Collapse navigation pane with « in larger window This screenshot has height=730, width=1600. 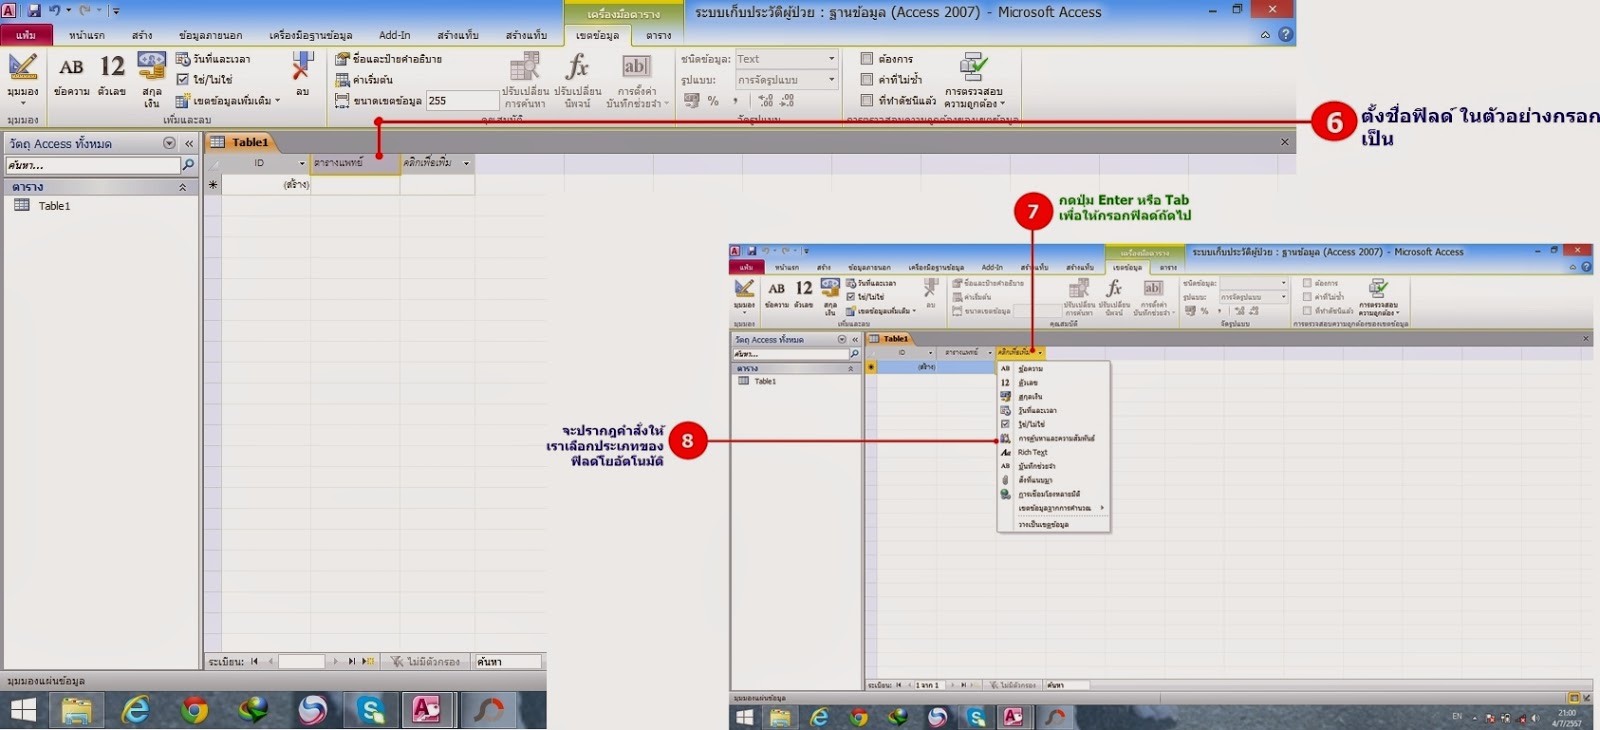189,144
